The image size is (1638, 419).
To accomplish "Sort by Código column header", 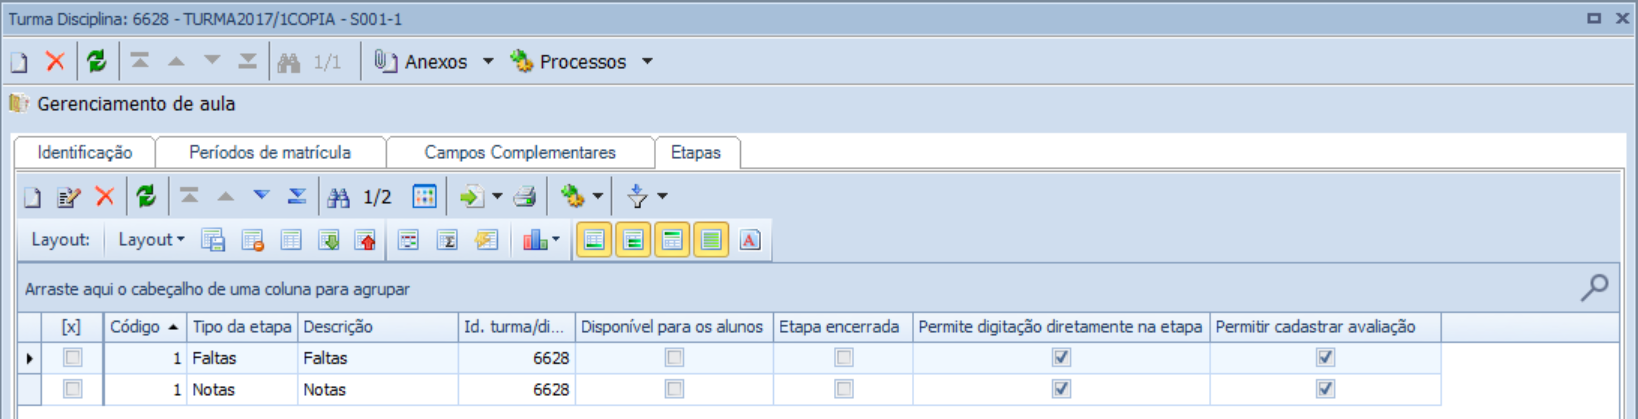I will click(145, 327).
